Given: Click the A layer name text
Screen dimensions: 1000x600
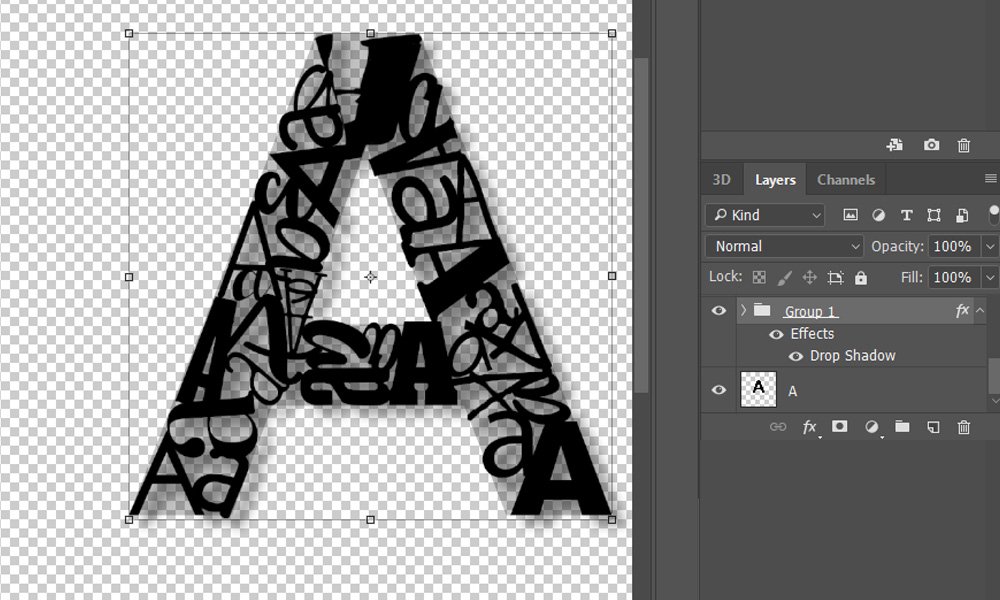Looking at the screenshot, I should point(792,391).
